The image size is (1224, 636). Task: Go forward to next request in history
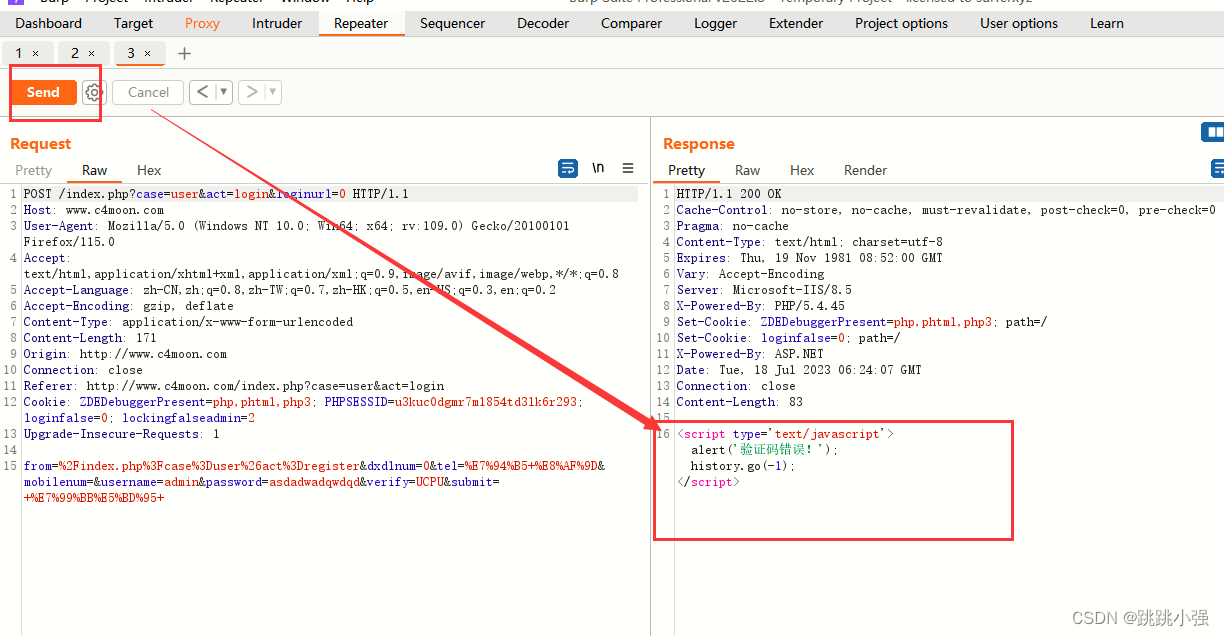point(252,92)
